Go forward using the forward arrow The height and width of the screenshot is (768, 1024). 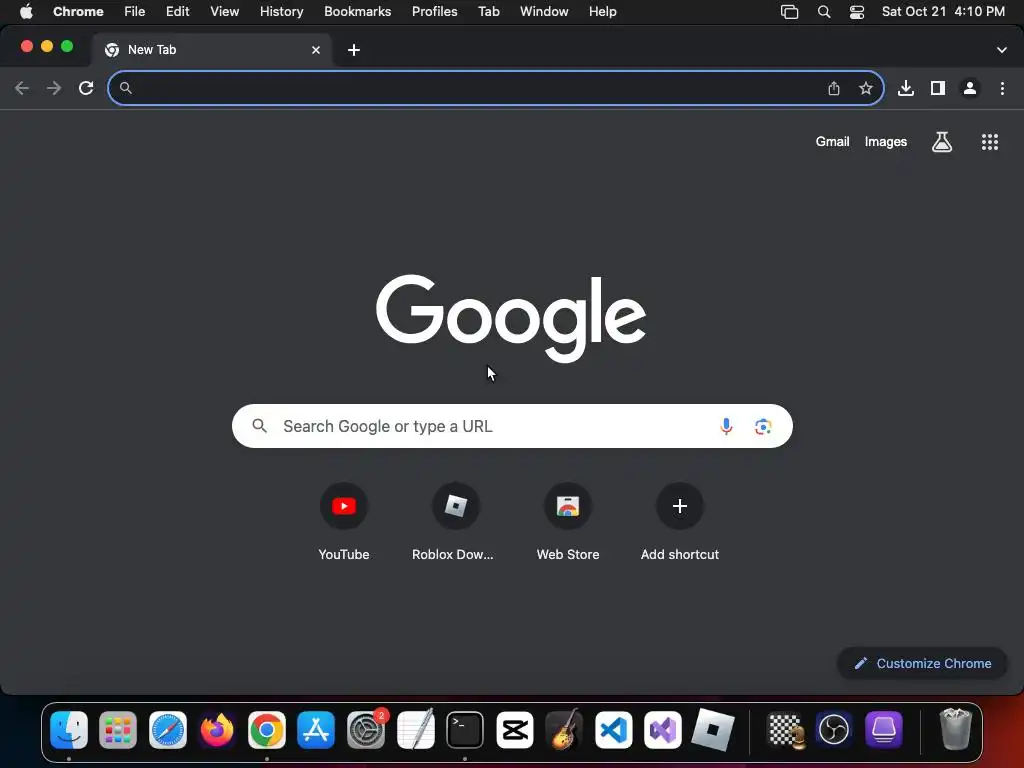pos(54,88)
